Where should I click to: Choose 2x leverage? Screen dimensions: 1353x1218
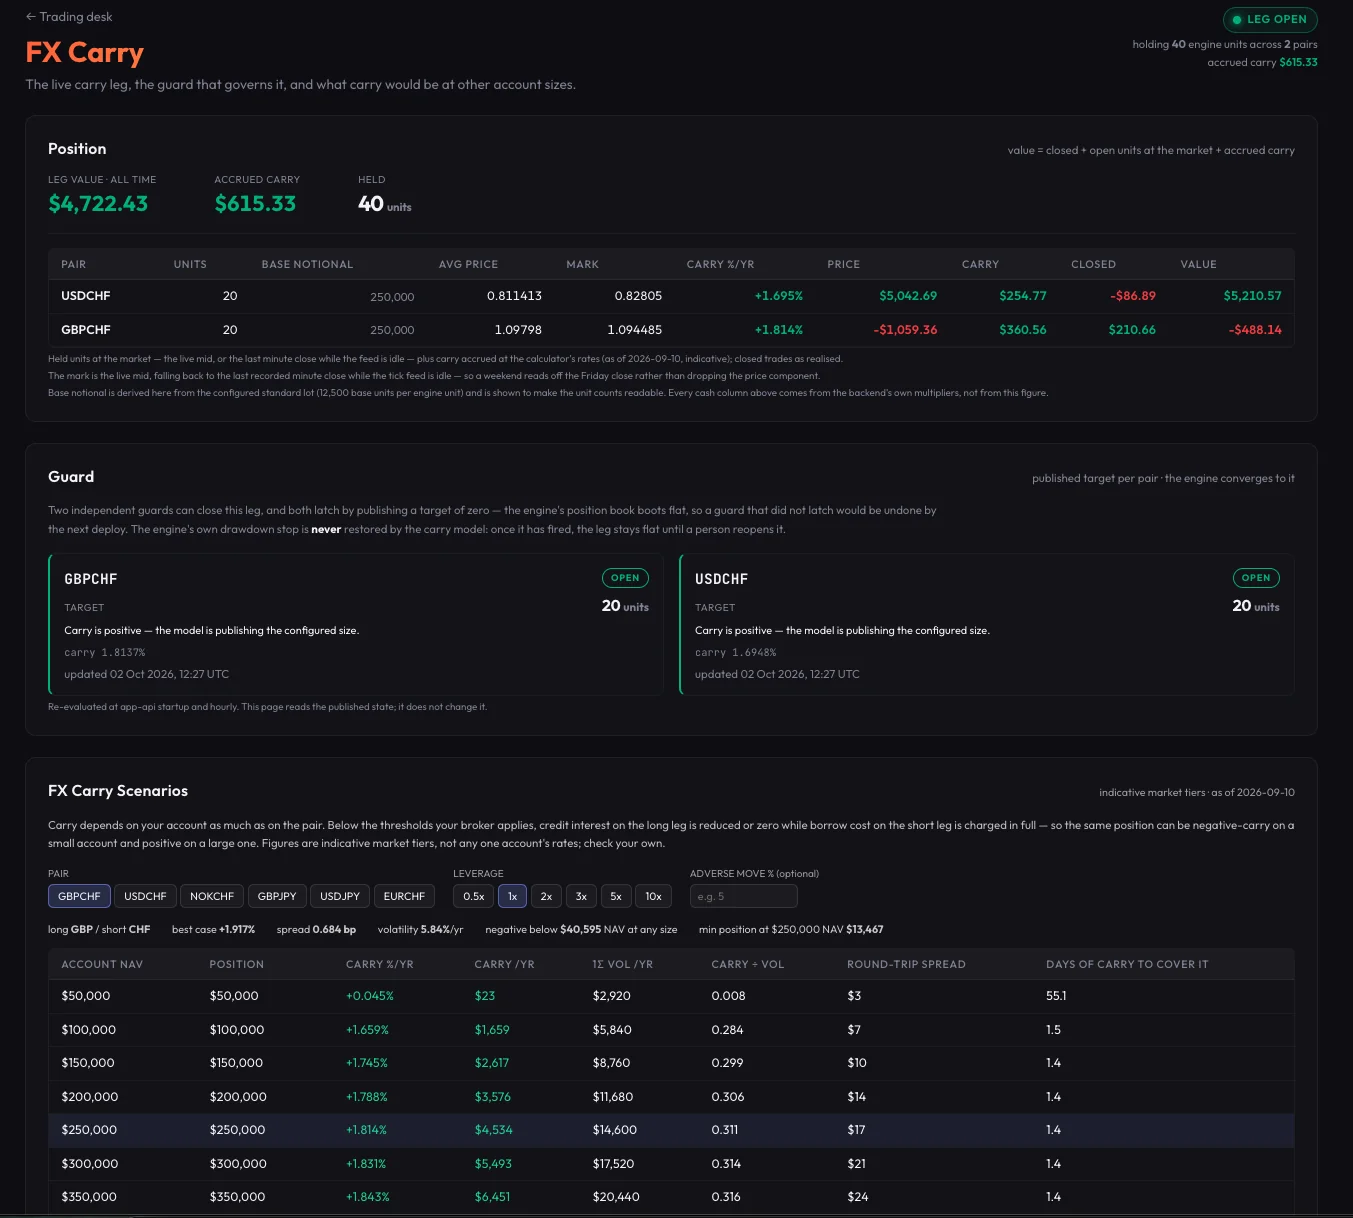pos(546,896)
